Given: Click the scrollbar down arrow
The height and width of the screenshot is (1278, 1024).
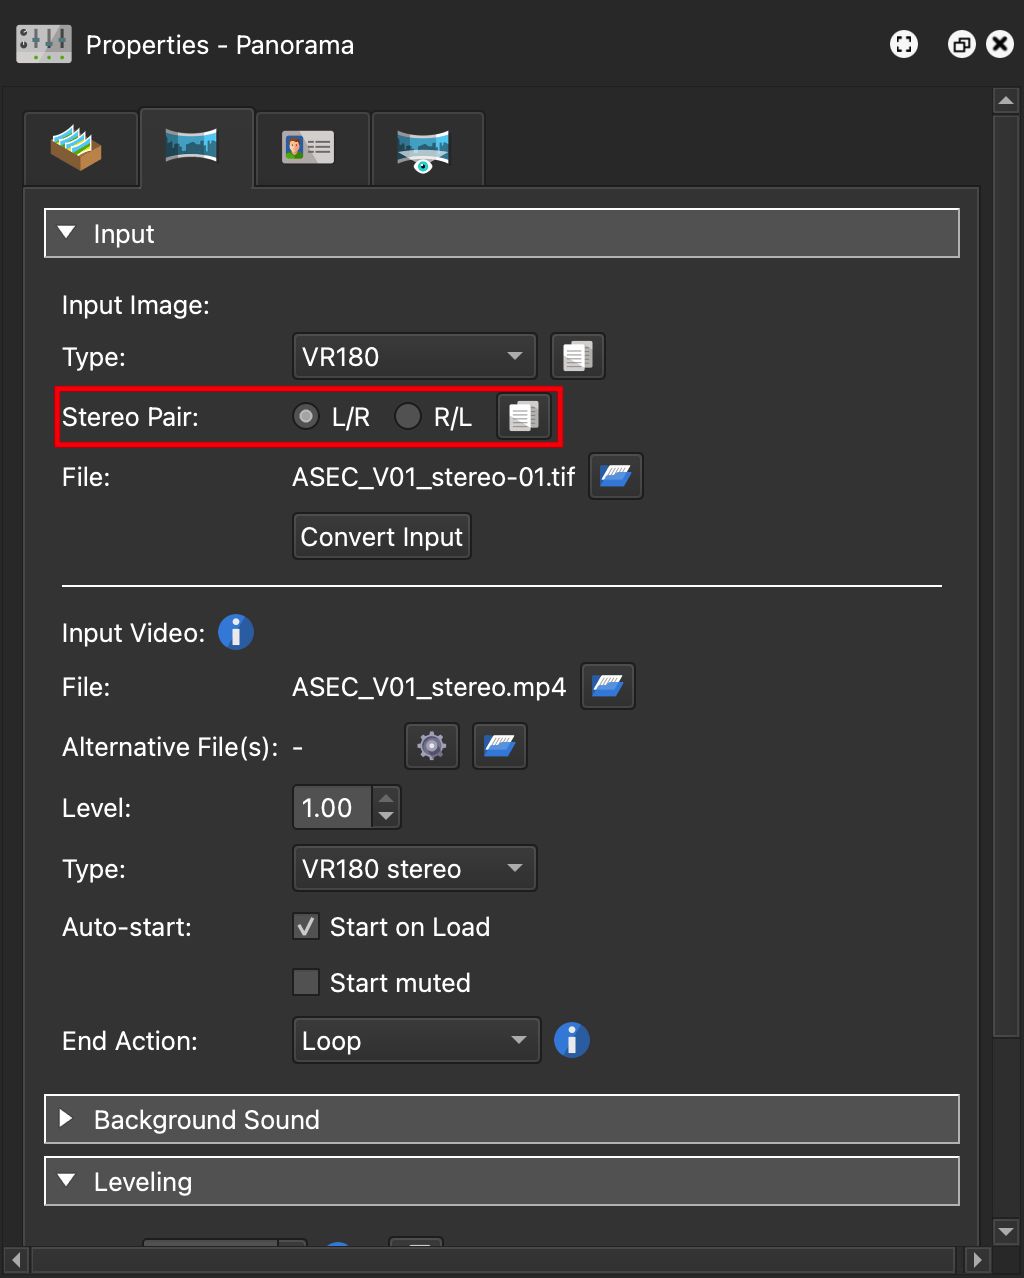Looking at the screenshot, I should point(1005,1231).
